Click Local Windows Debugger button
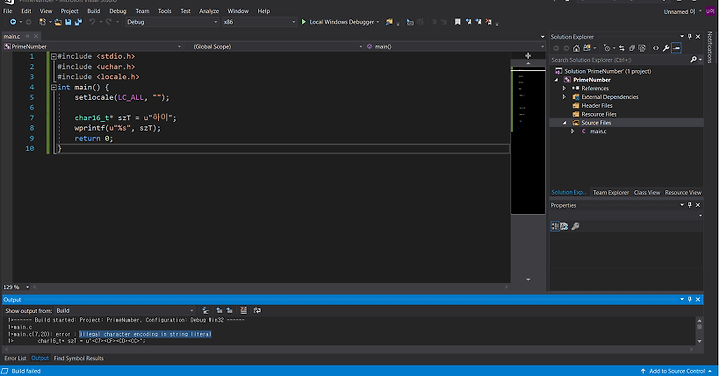The width and height of the screenshot is (720, 376). click(x=341, y=22)
